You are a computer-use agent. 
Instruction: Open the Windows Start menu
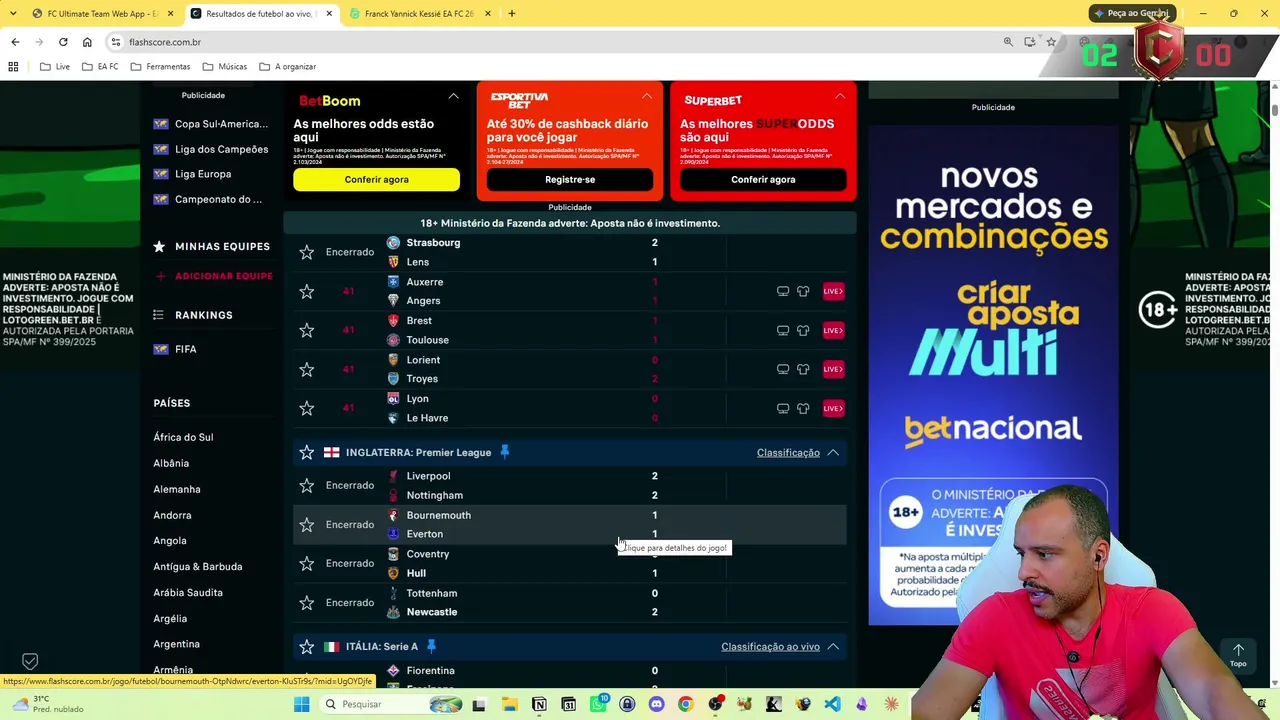(301, 704)
